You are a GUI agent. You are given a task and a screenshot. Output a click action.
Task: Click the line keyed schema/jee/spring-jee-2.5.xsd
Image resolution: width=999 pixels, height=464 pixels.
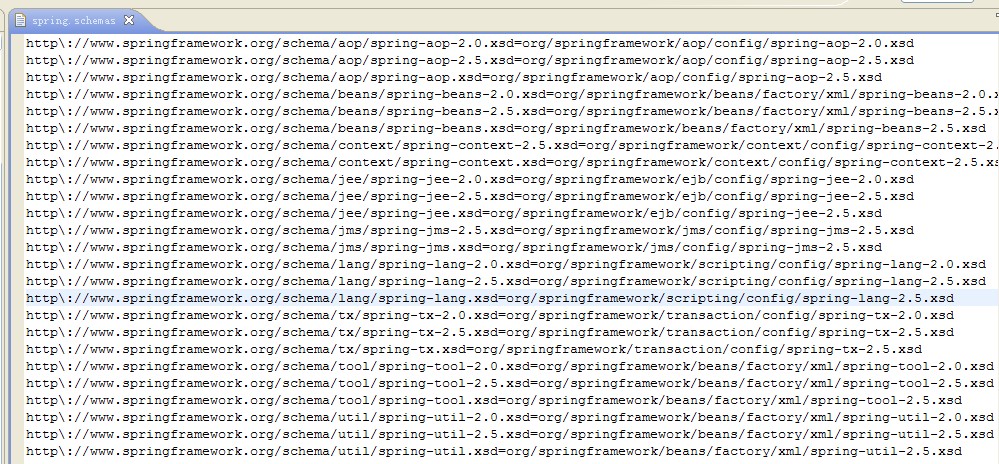click(470, 196)
